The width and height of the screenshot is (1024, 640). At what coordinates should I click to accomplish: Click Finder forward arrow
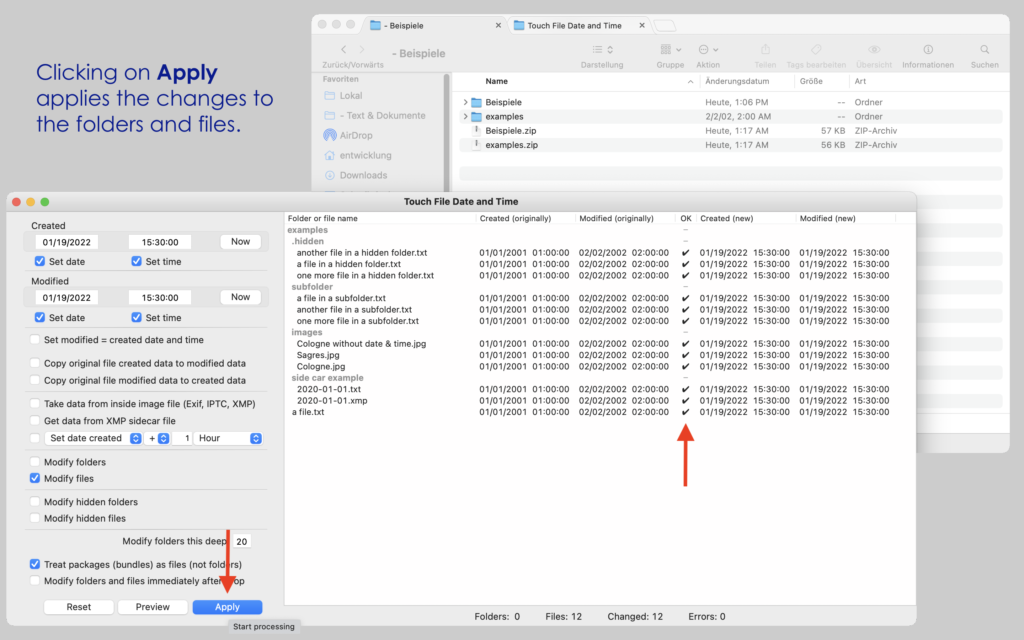[x=362, y=50]
